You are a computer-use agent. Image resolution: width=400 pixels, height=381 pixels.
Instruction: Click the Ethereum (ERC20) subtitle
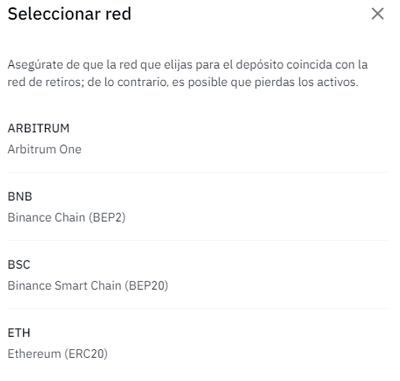click(x=58, y=354)
